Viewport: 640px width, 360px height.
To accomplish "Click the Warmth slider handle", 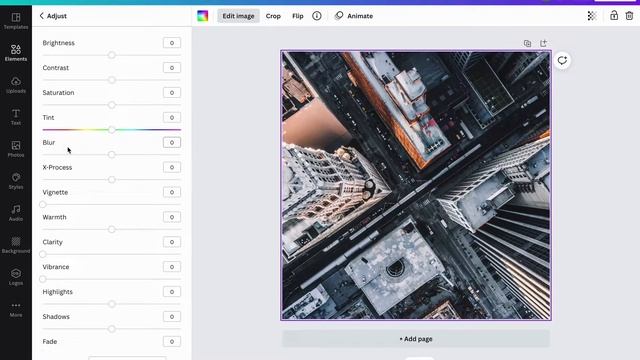I will click(111, 229).
